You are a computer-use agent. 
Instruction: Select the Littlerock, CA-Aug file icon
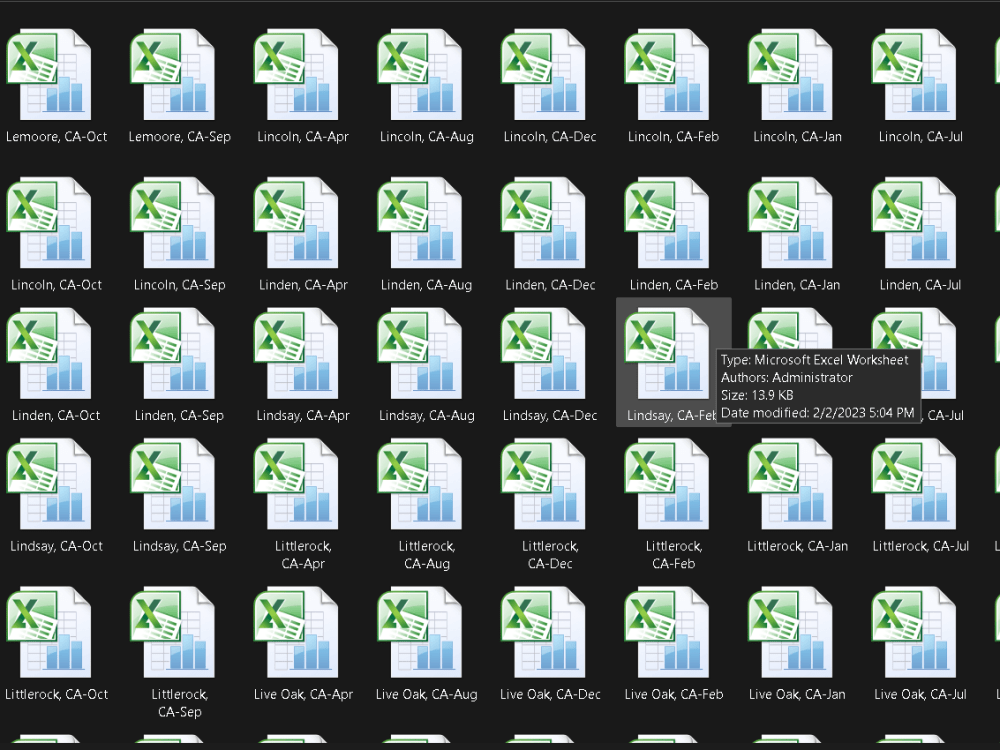[x=420, y=485]
